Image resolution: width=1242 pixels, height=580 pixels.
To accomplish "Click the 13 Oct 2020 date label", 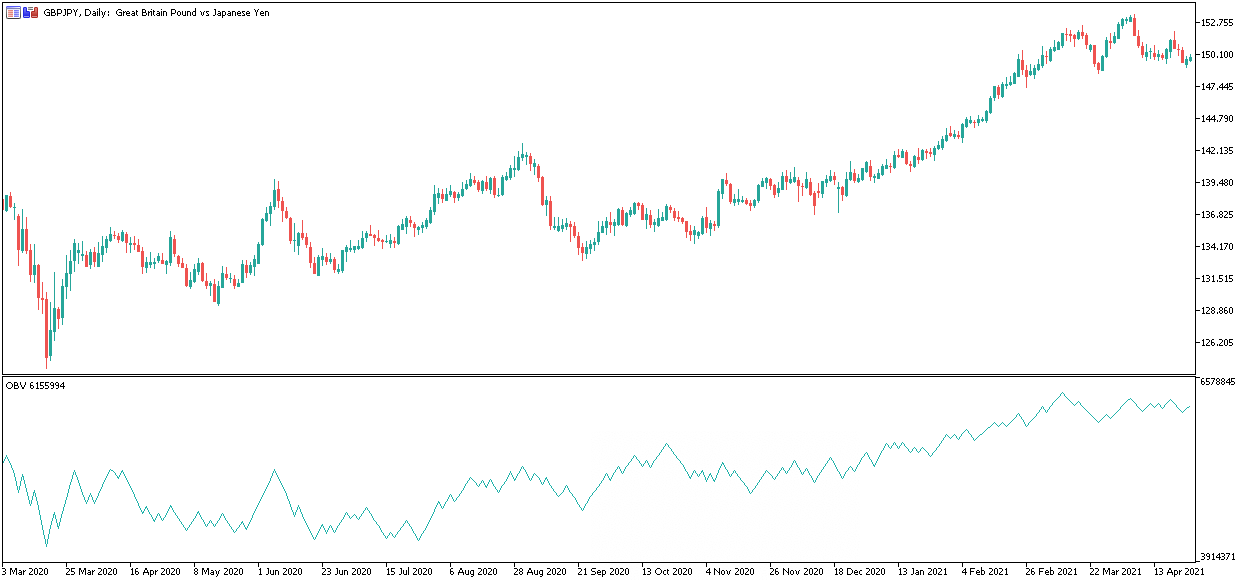I will point(667,572).
